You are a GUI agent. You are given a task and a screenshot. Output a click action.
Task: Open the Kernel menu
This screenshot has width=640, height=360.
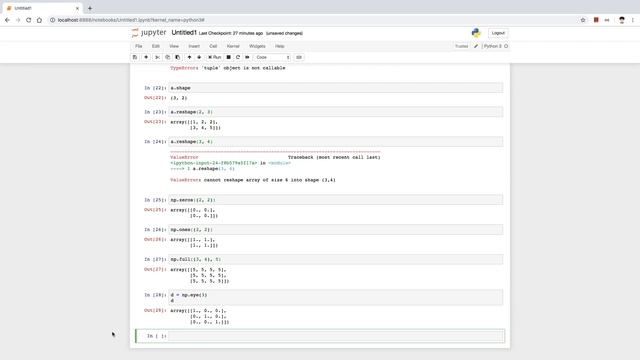pyautogui.click(x=233, y=46)
